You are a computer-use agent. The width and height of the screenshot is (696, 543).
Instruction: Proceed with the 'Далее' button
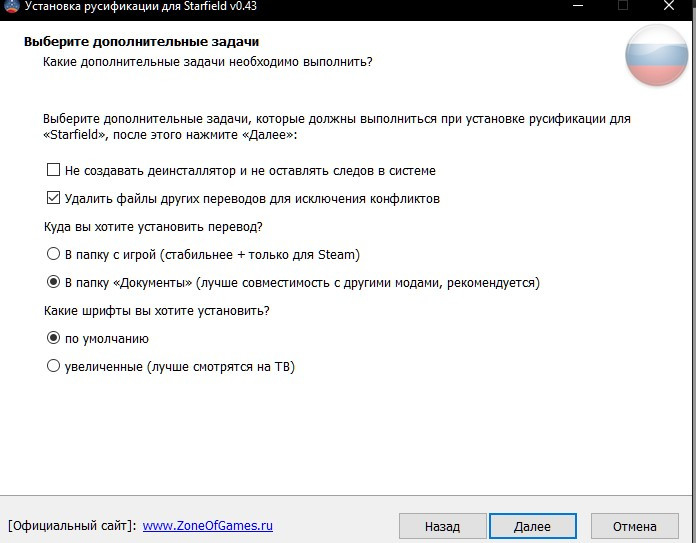point(532,526)
